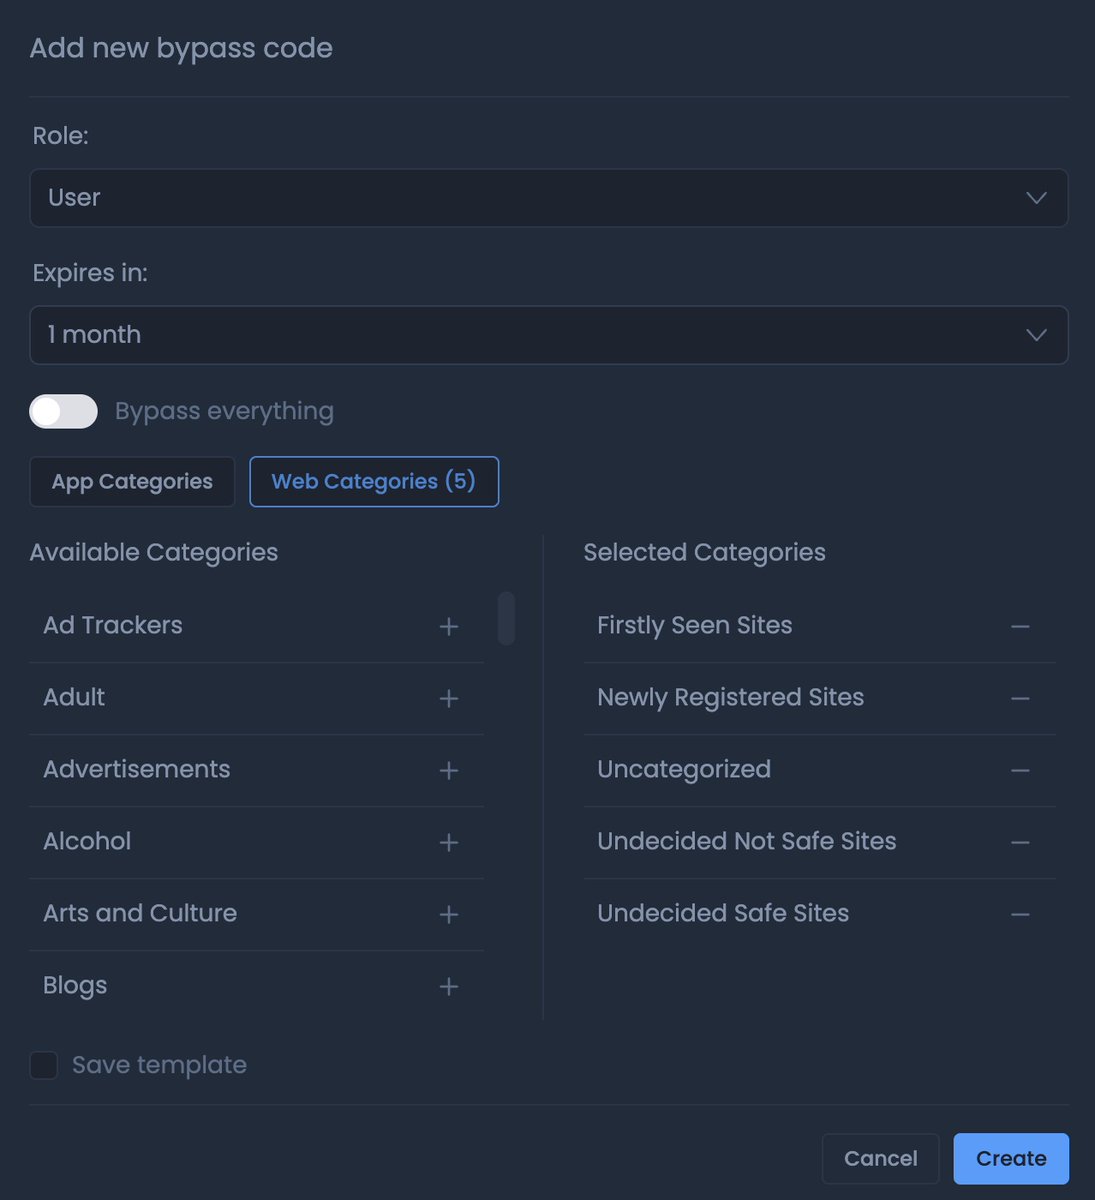The height and width of the screenshot is (1200, 1095).
Task: Click the Cancel button
Action: coord(880,1159)
